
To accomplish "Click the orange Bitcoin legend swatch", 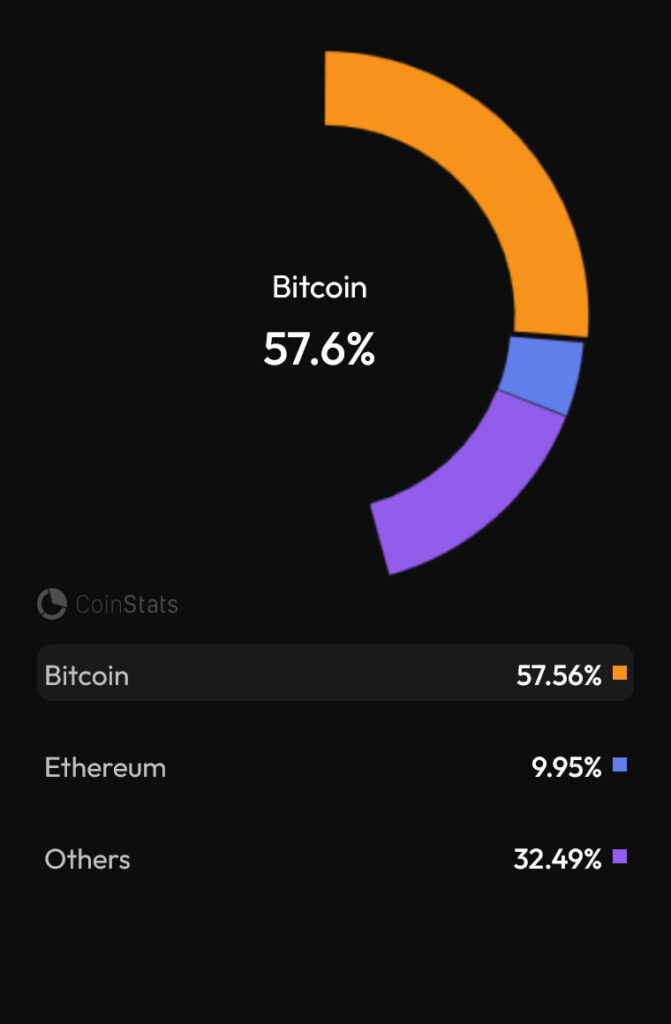I will click(x=619, y=673).
